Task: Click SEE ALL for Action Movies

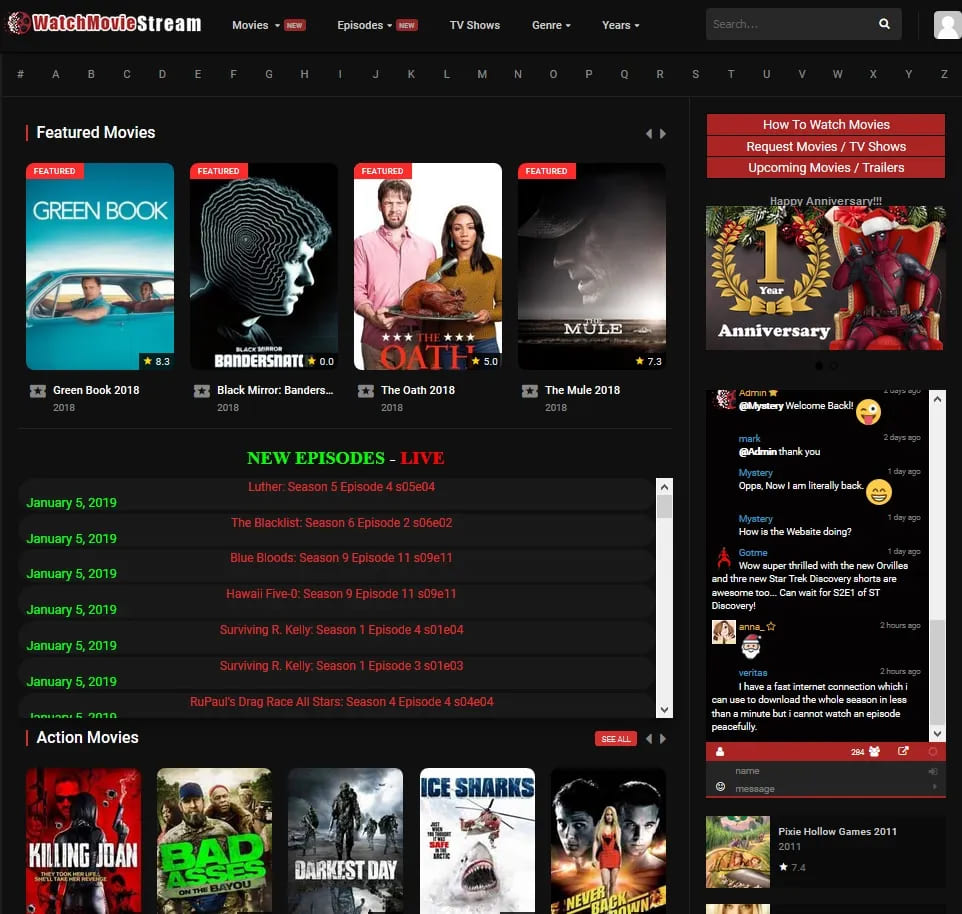Action: (615, 738)
